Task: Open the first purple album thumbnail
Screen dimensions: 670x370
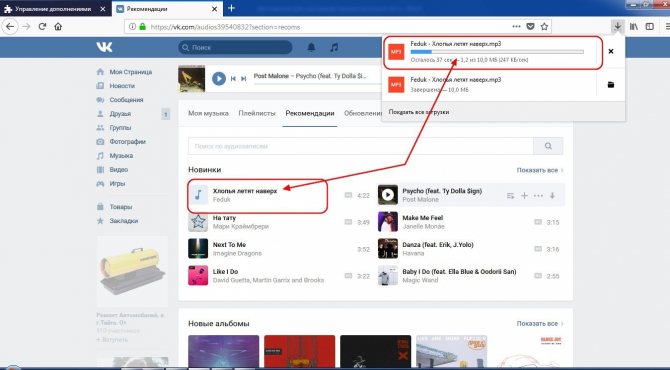Action: (x=223, y=352)
